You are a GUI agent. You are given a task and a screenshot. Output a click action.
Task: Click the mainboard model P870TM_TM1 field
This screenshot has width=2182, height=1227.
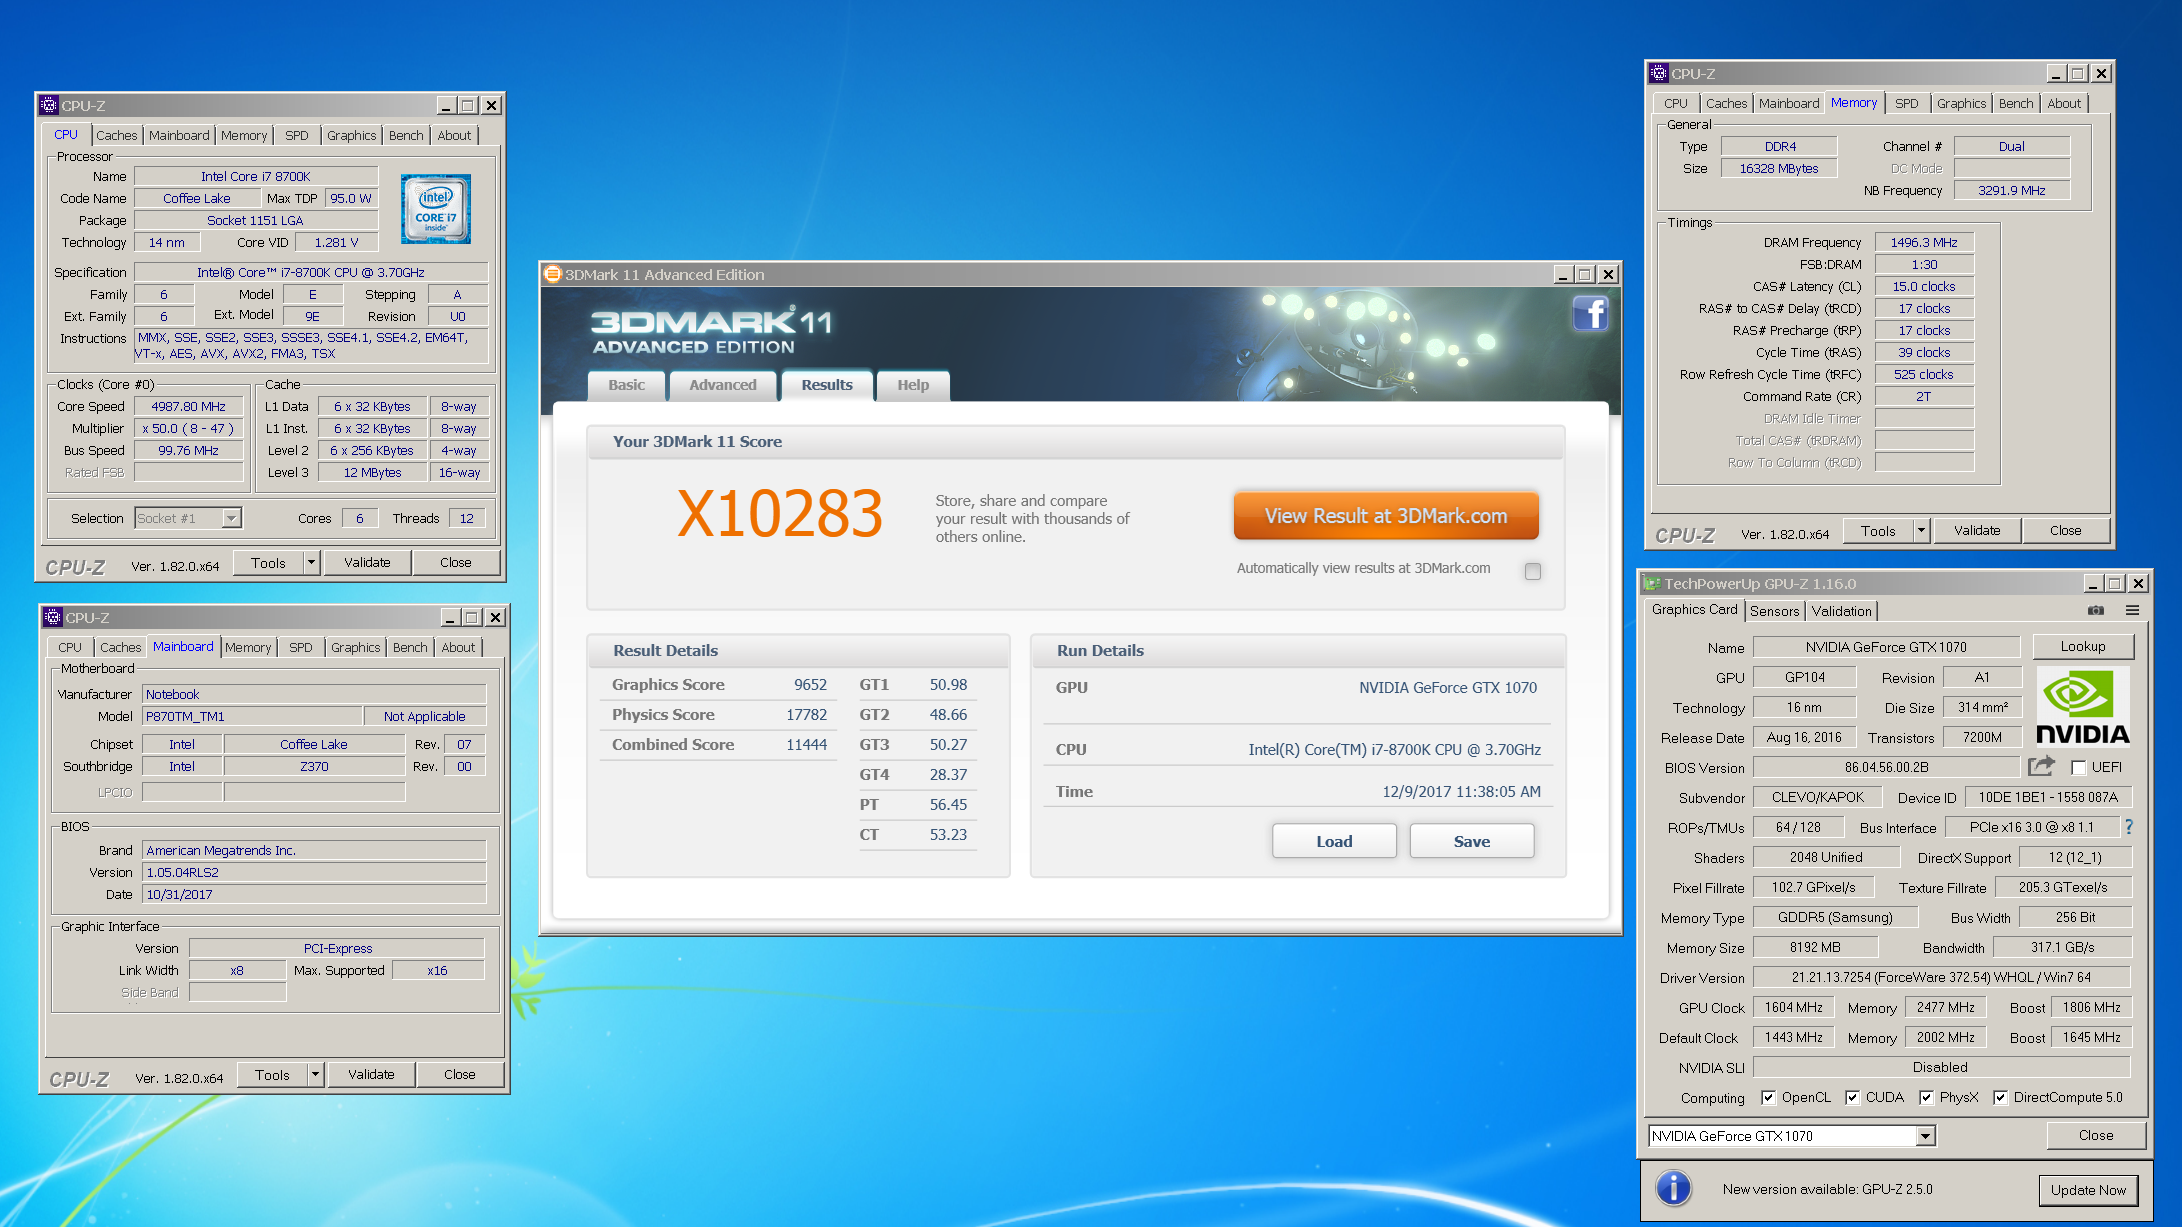point(252,716)
